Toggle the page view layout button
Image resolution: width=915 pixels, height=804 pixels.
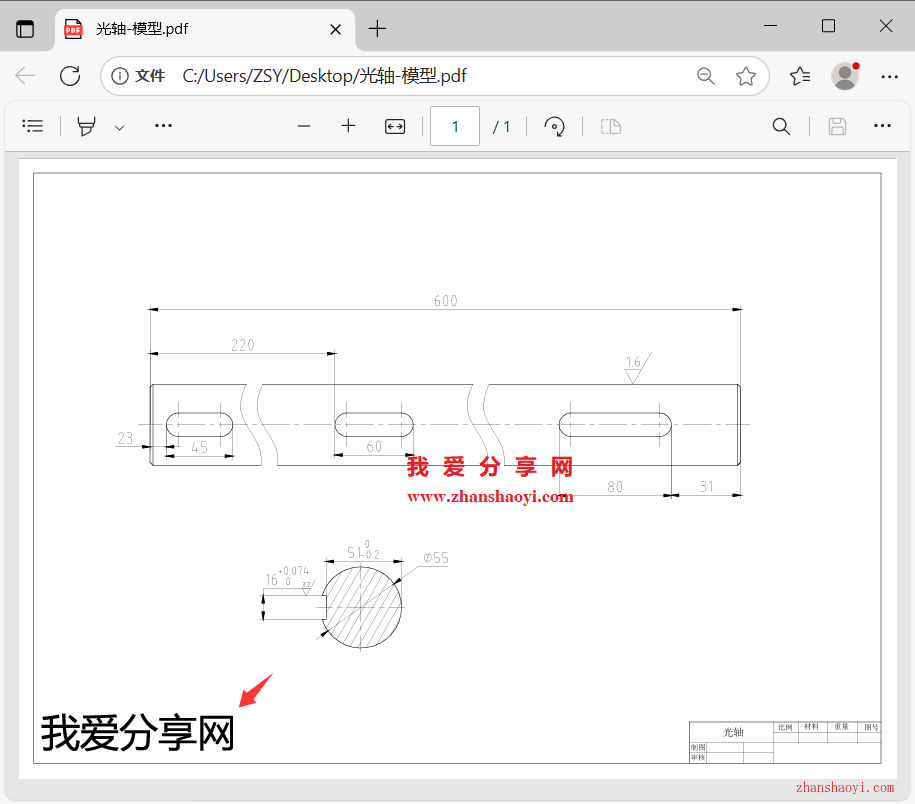[610, 126]
